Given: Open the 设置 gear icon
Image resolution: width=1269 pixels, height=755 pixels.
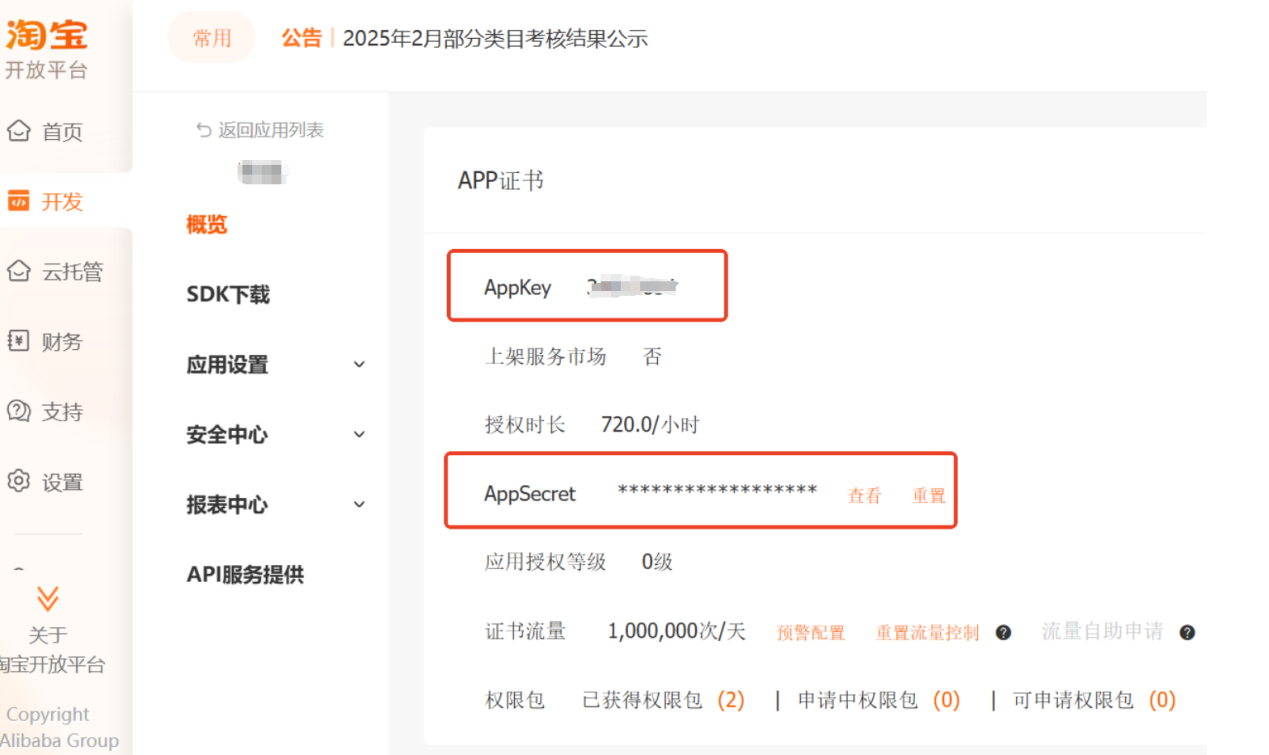Looking at the screenshot, I should (x=18, y=481).
